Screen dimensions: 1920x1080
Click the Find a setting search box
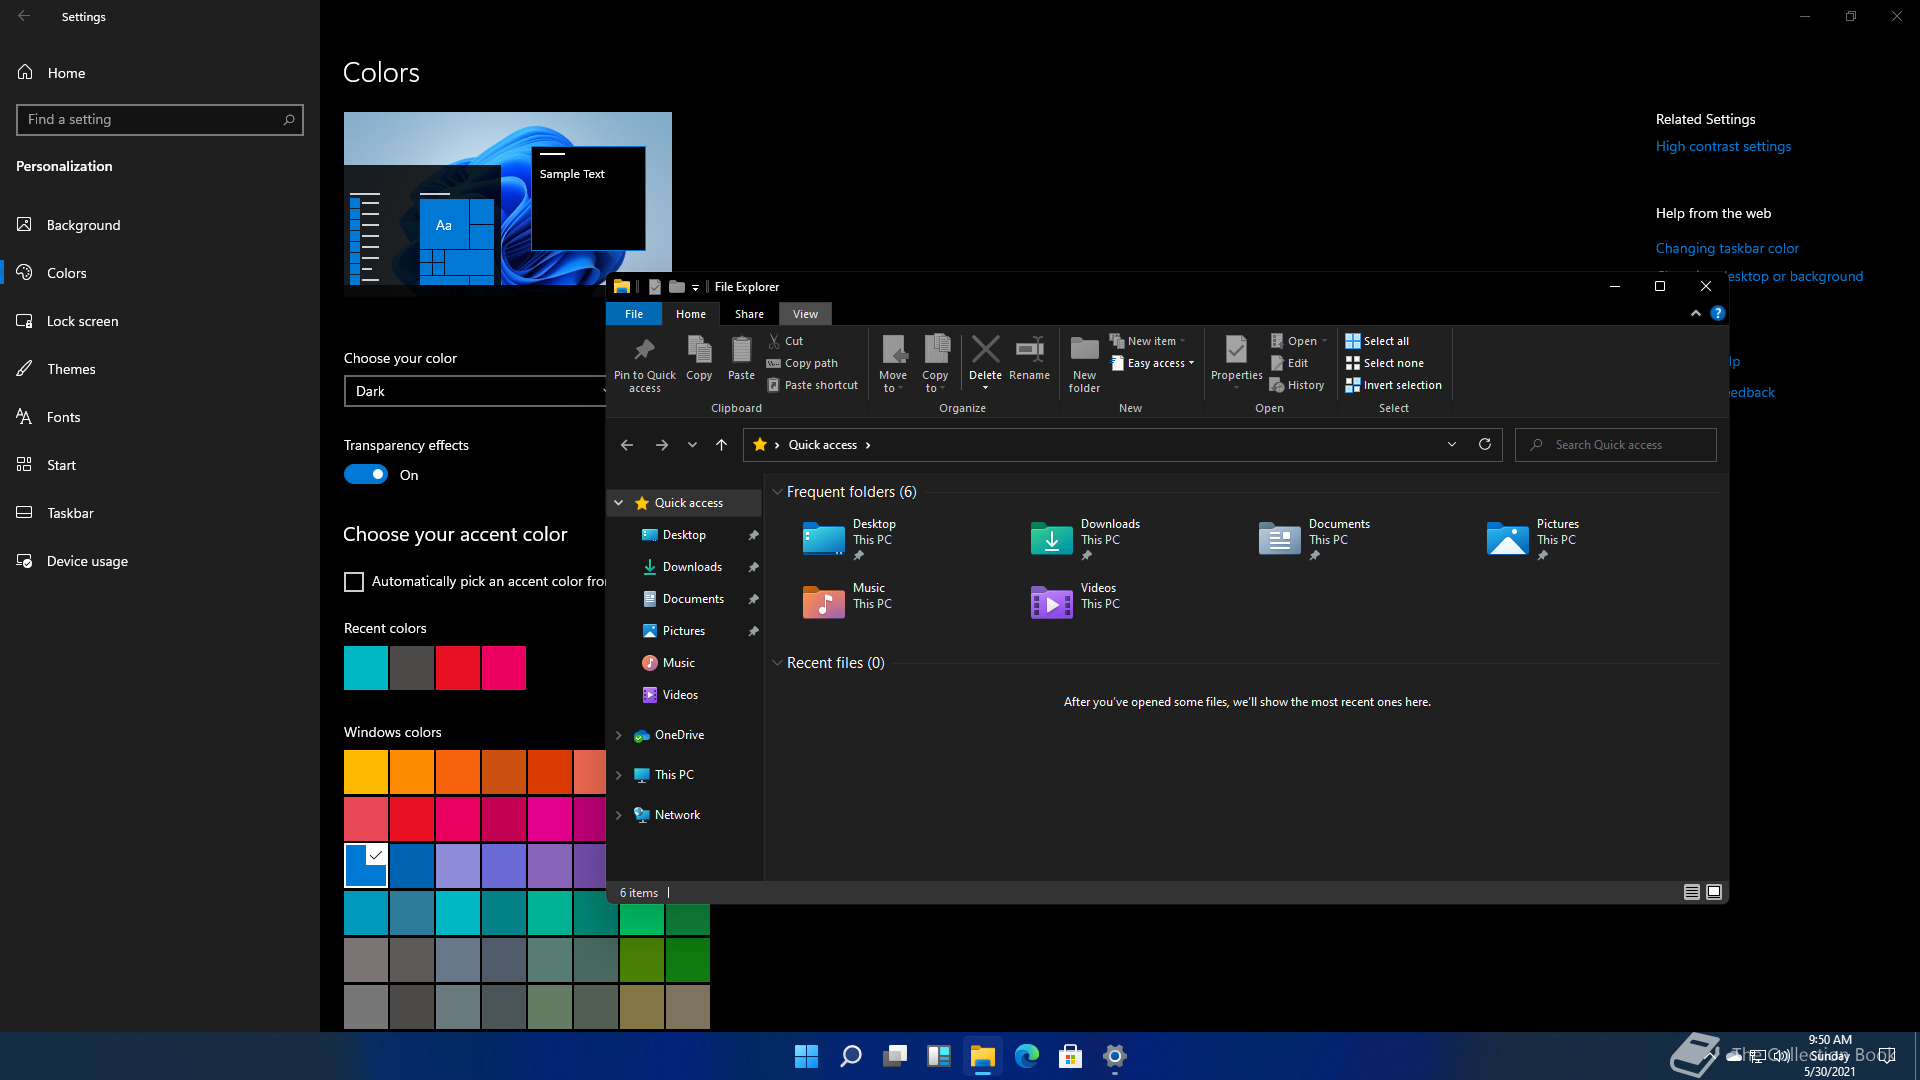pos(160,120)
